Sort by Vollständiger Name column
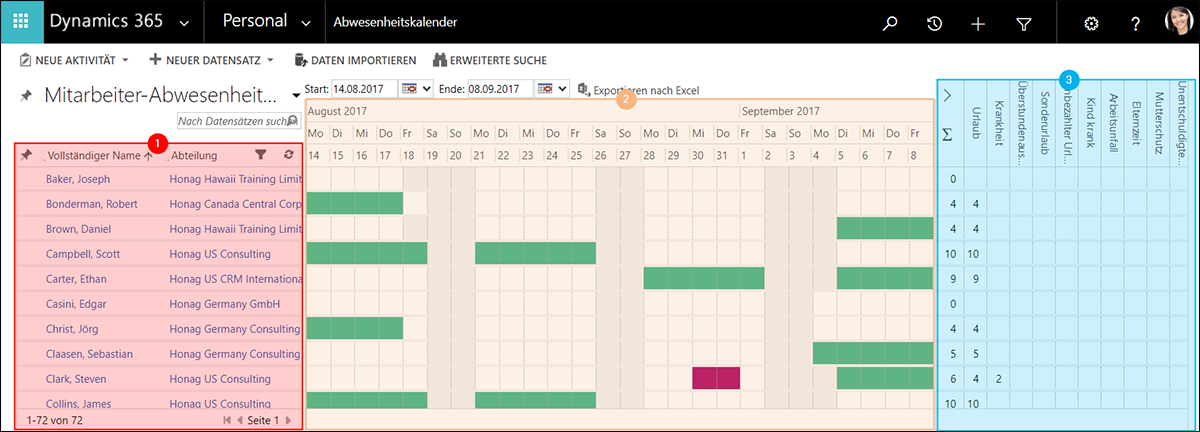The image size is (1200, 432). pyautogui.click(x=101, y=155)
